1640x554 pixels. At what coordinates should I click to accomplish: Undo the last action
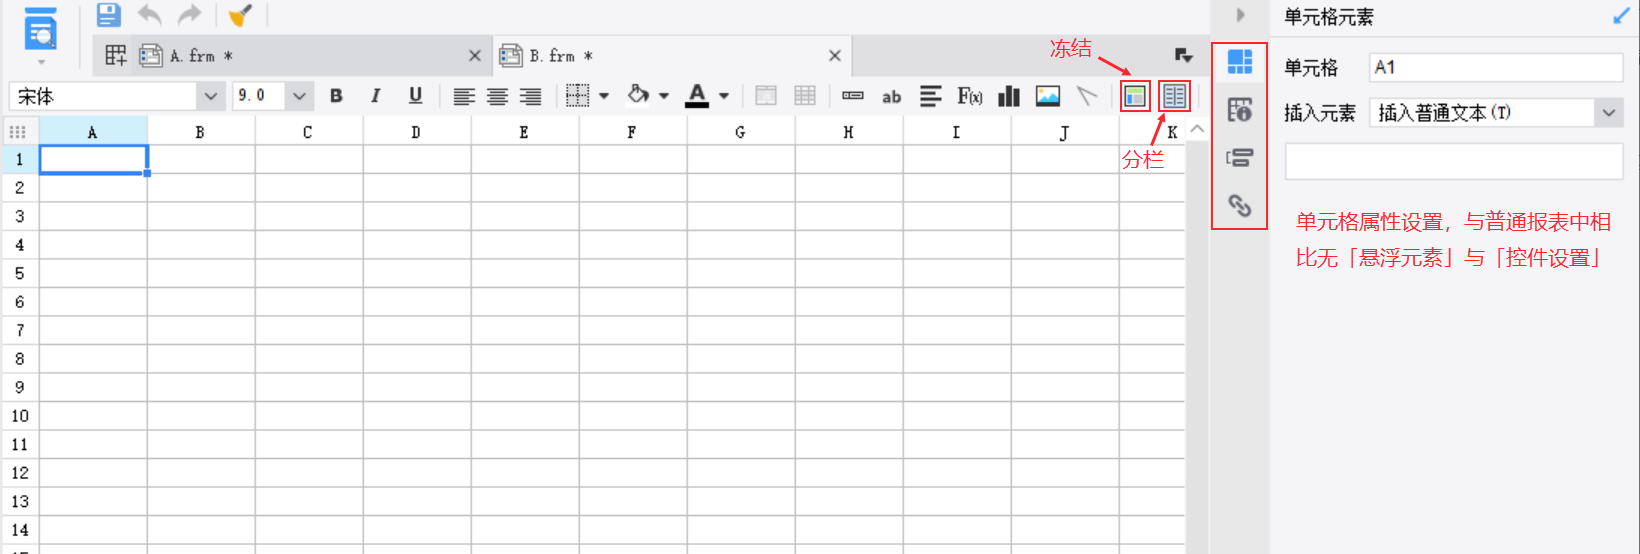(149, 15)
